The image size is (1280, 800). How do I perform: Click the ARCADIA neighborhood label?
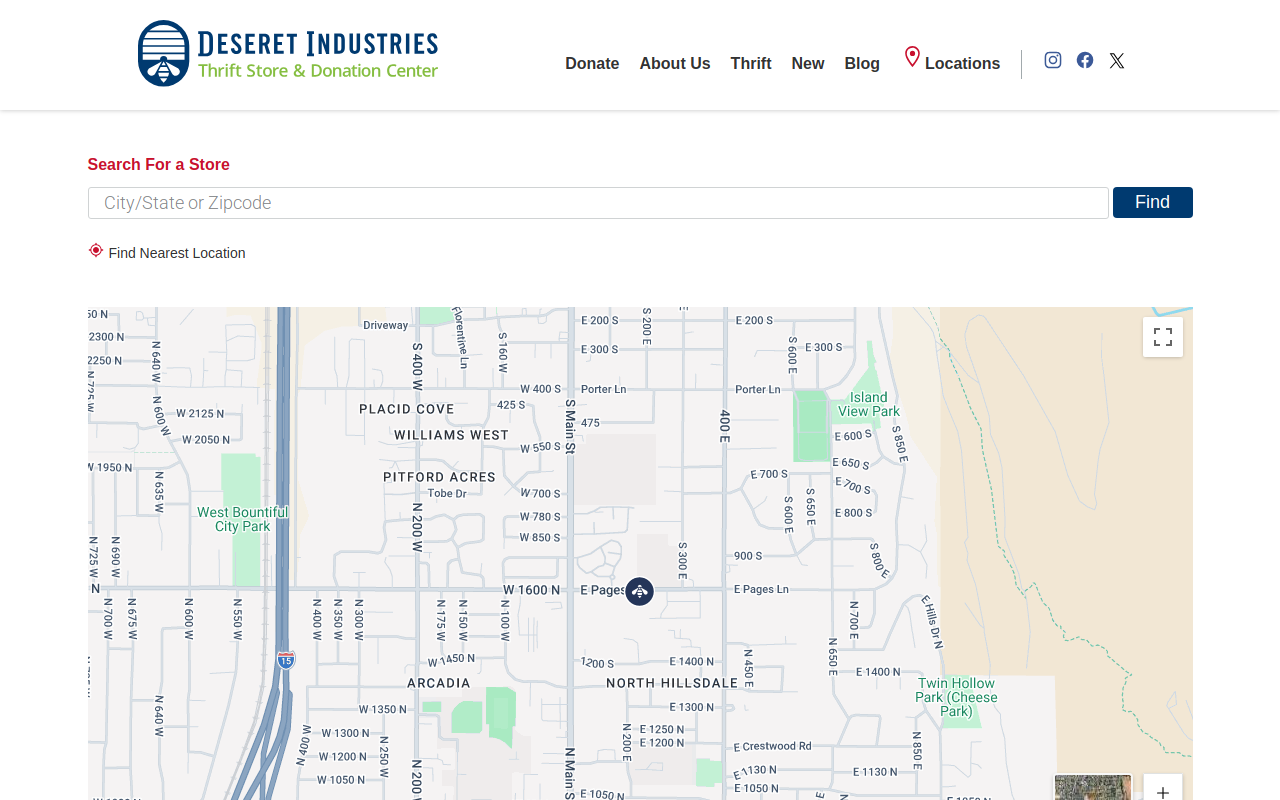point(439,683)
